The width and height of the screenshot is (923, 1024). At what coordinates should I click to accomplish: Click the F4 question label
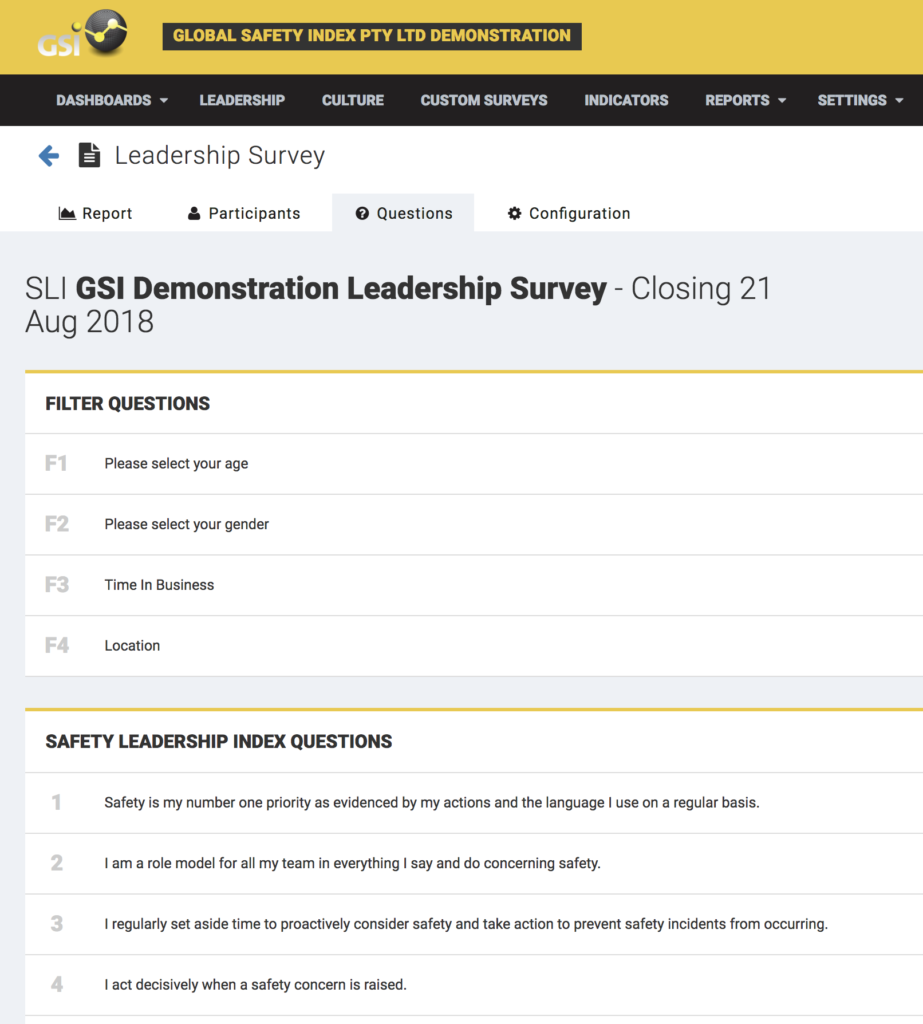click(56, 646)
